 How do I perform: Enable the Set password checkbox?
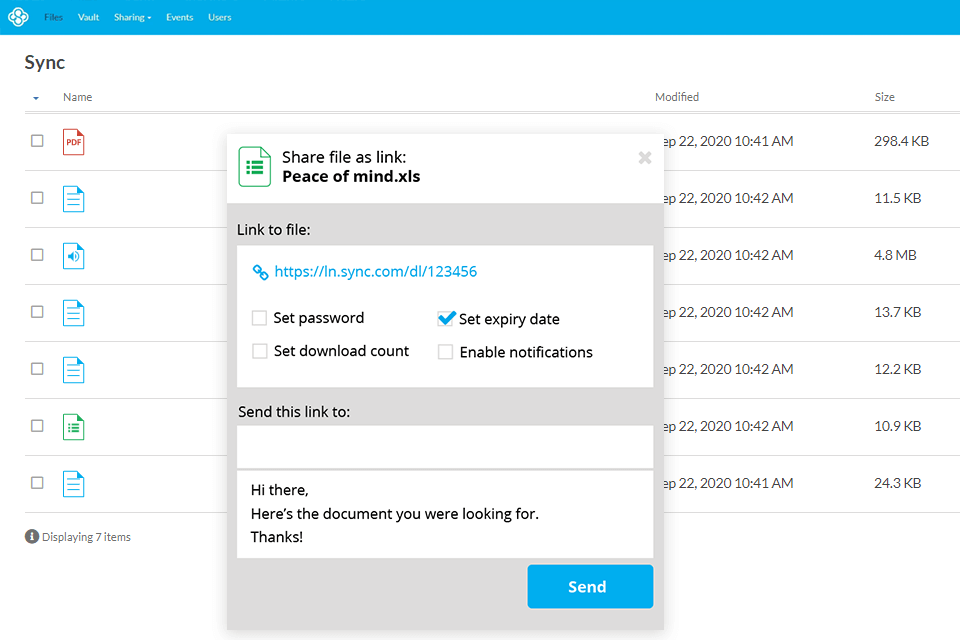coord(260,319)
